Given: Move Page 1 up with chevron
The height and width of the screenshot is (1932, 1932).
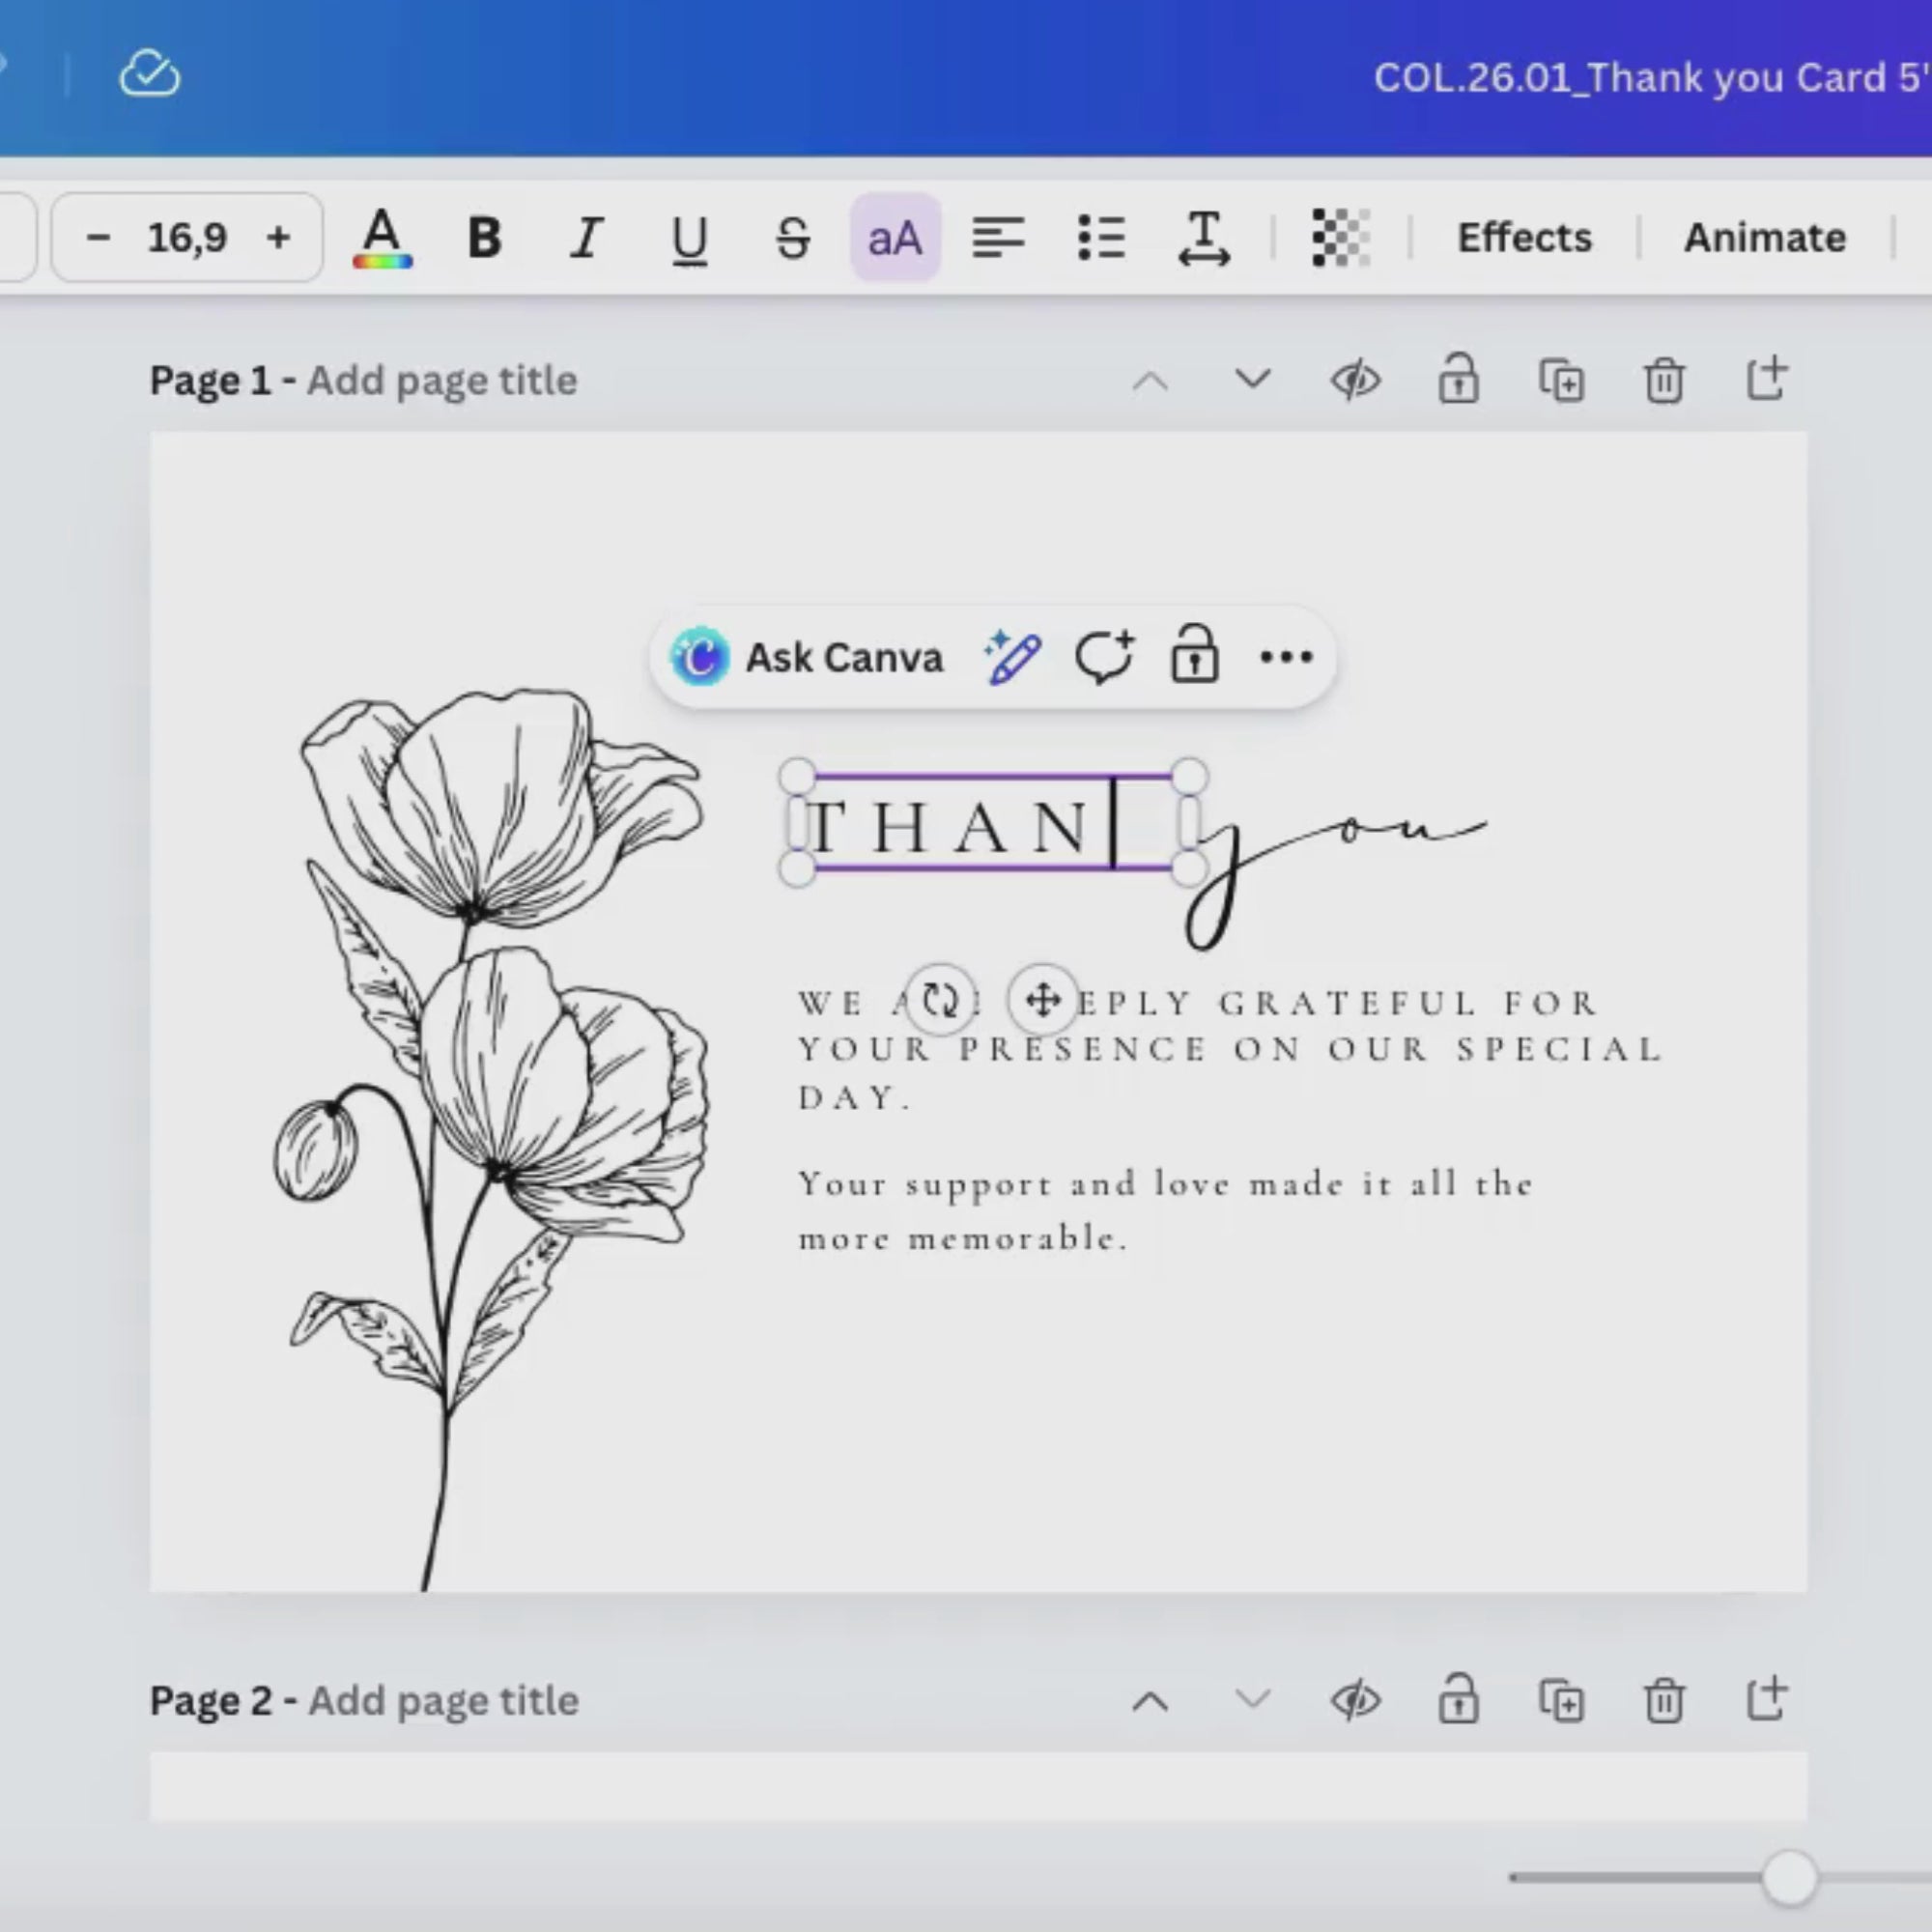Looking at the screenshot, I should tap(1150, 381).
